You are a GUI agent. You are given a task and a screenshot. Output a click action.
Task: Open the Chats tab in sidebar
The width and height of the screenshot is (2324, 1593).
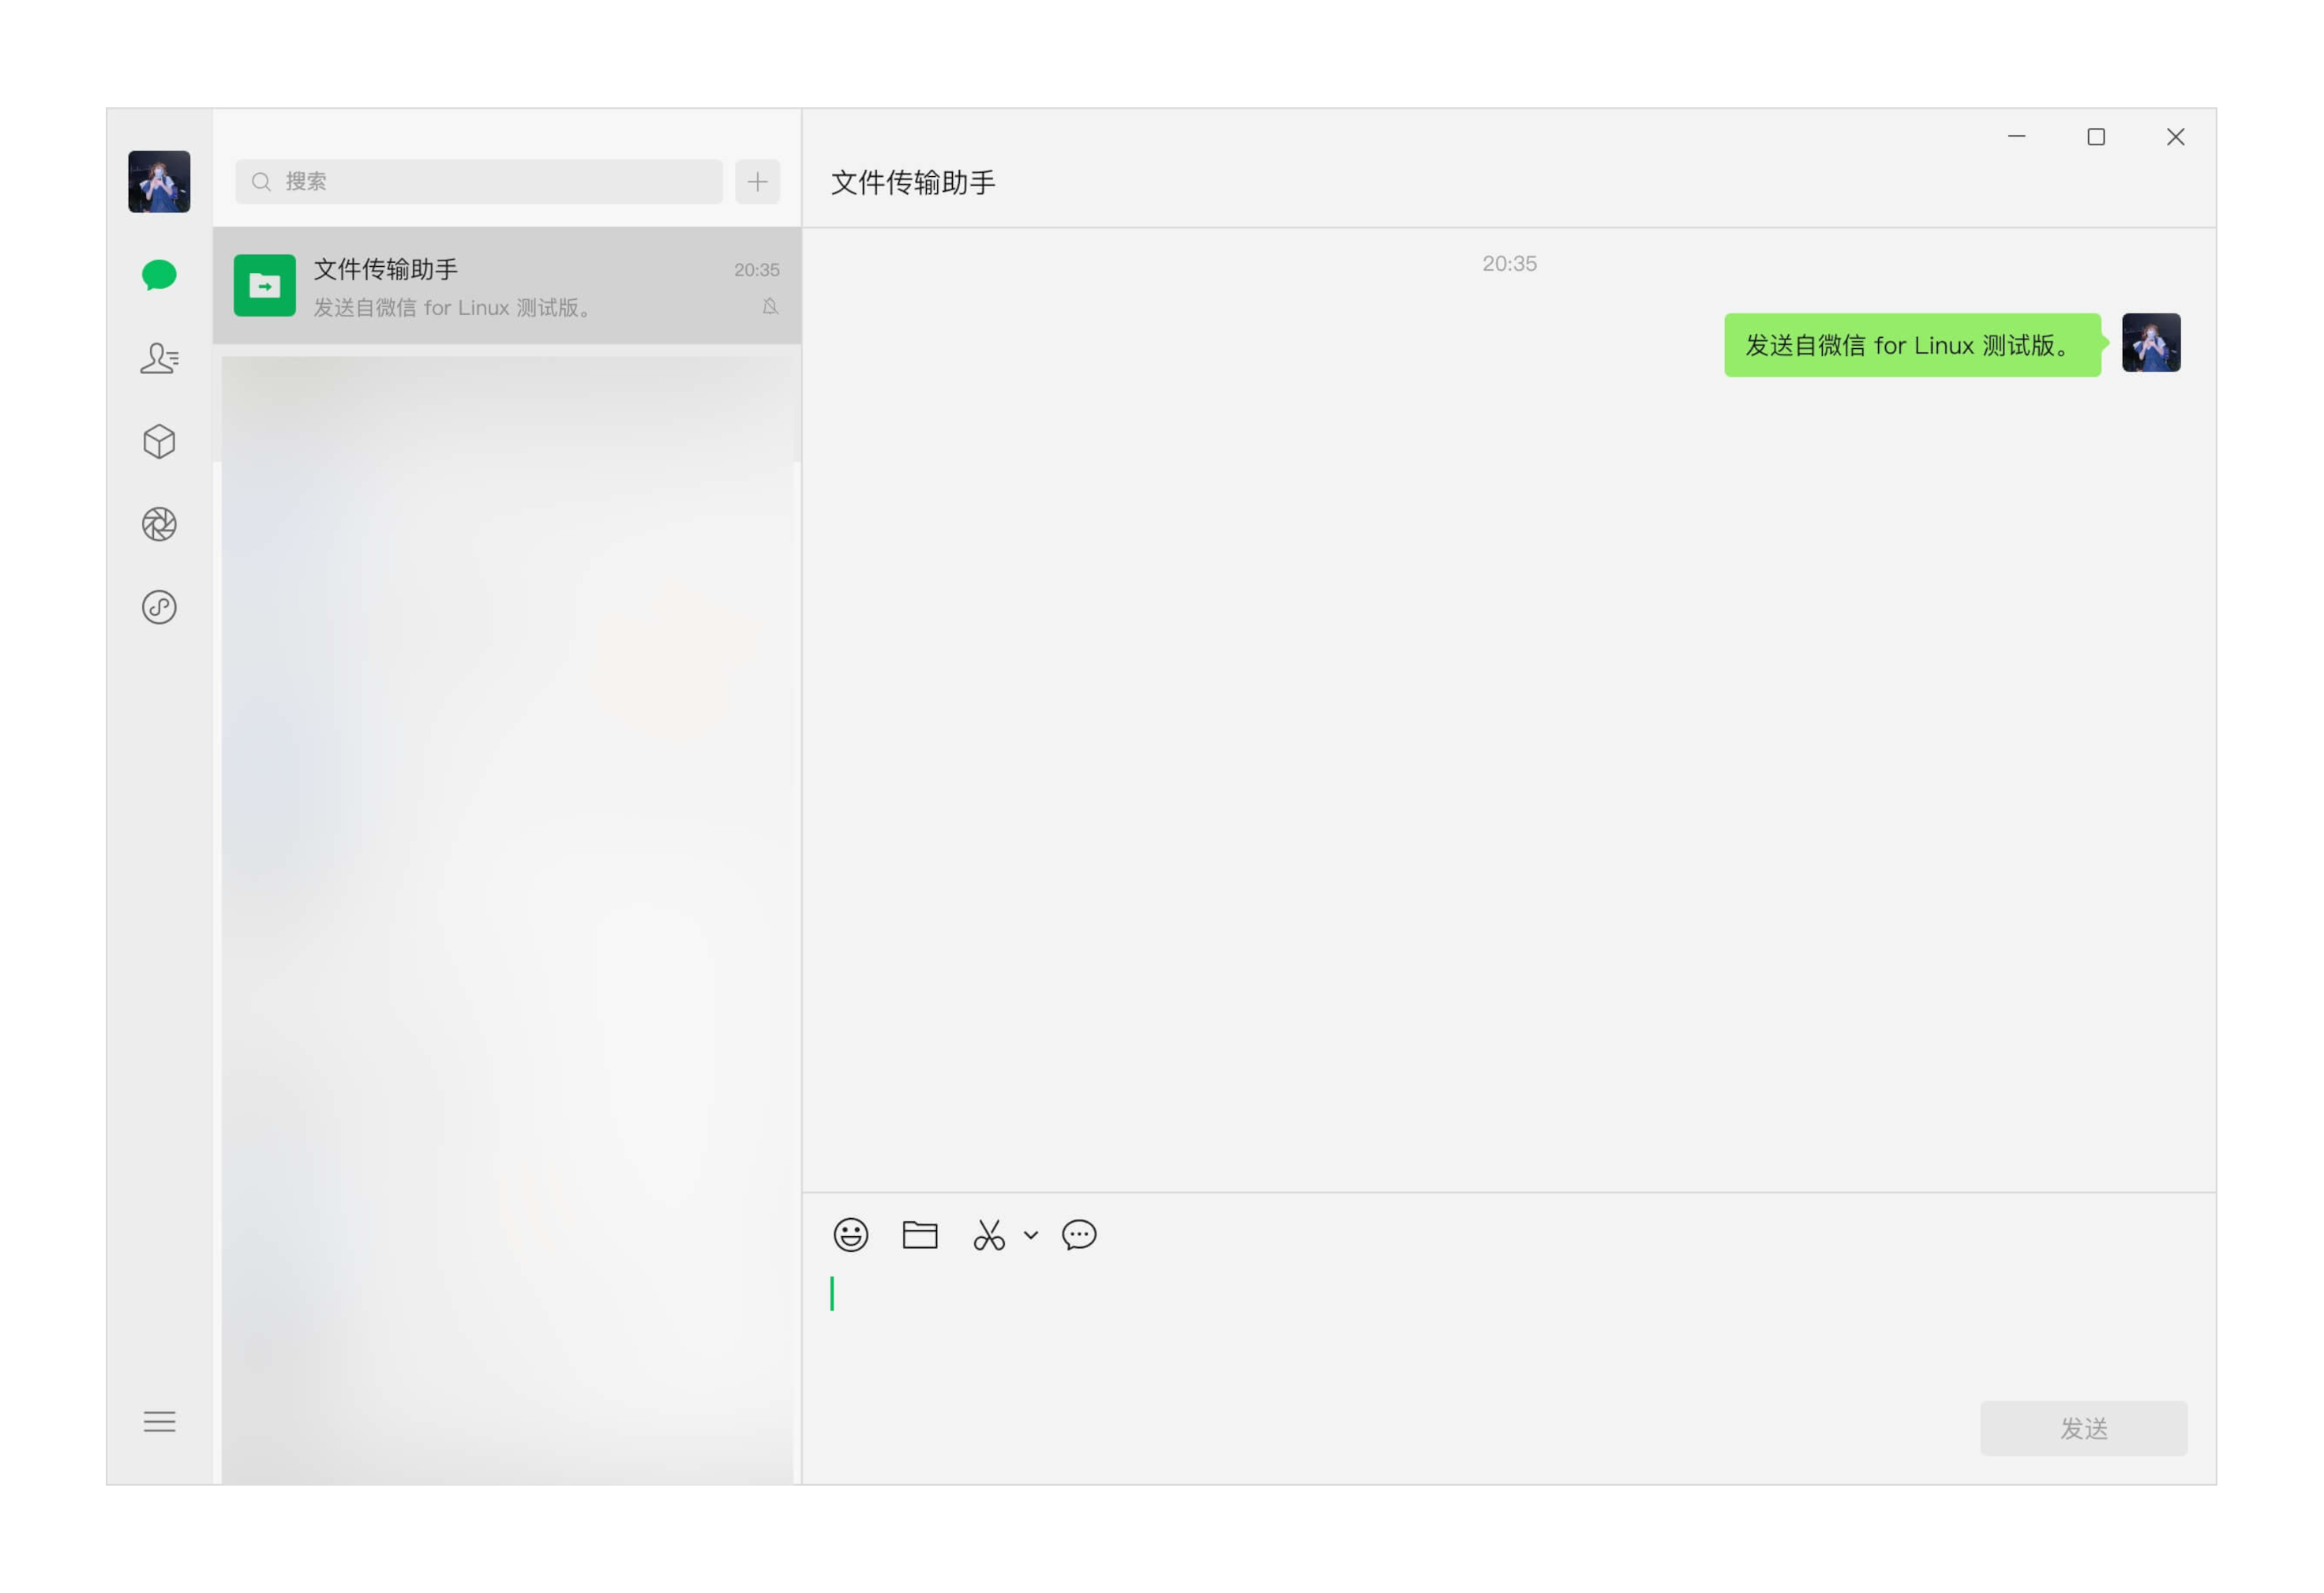coord(159,275)
